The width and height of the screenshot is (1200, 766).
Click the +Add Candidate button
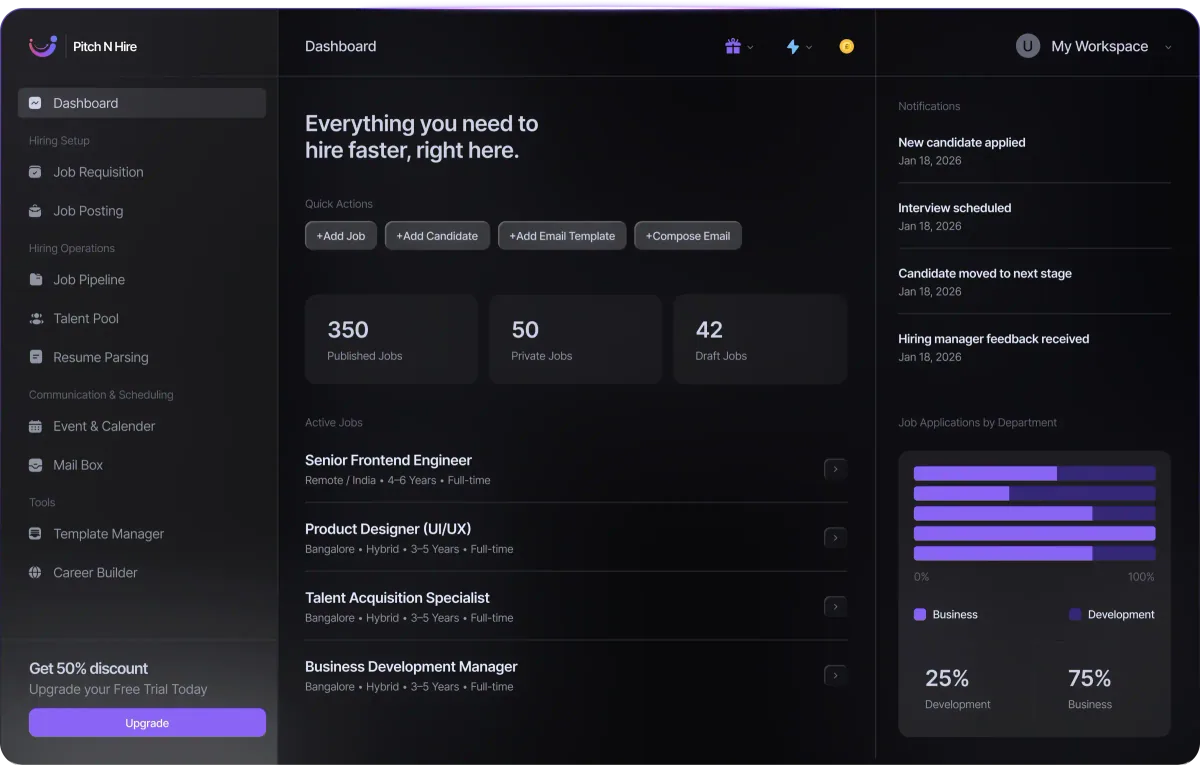[437, 236]
